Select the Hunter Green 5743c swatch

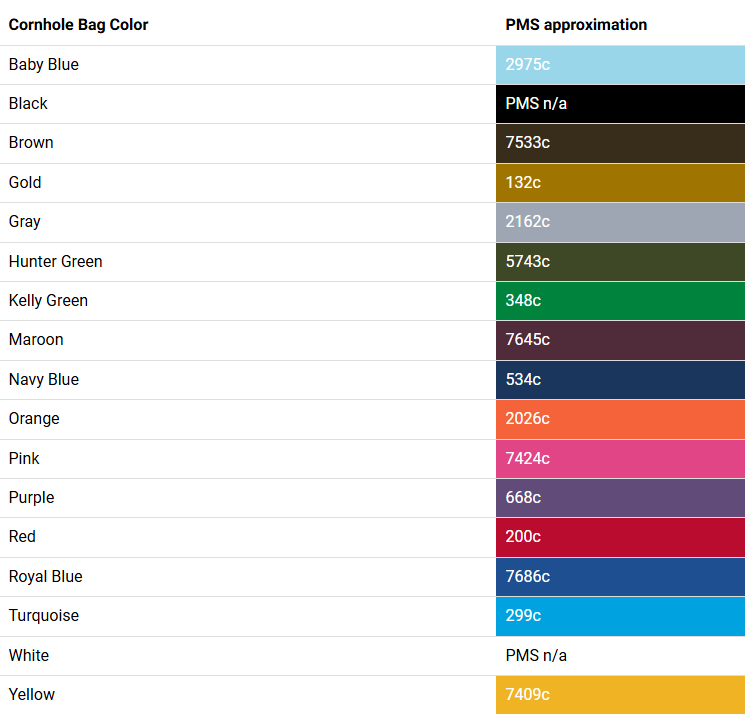point(621,262)
